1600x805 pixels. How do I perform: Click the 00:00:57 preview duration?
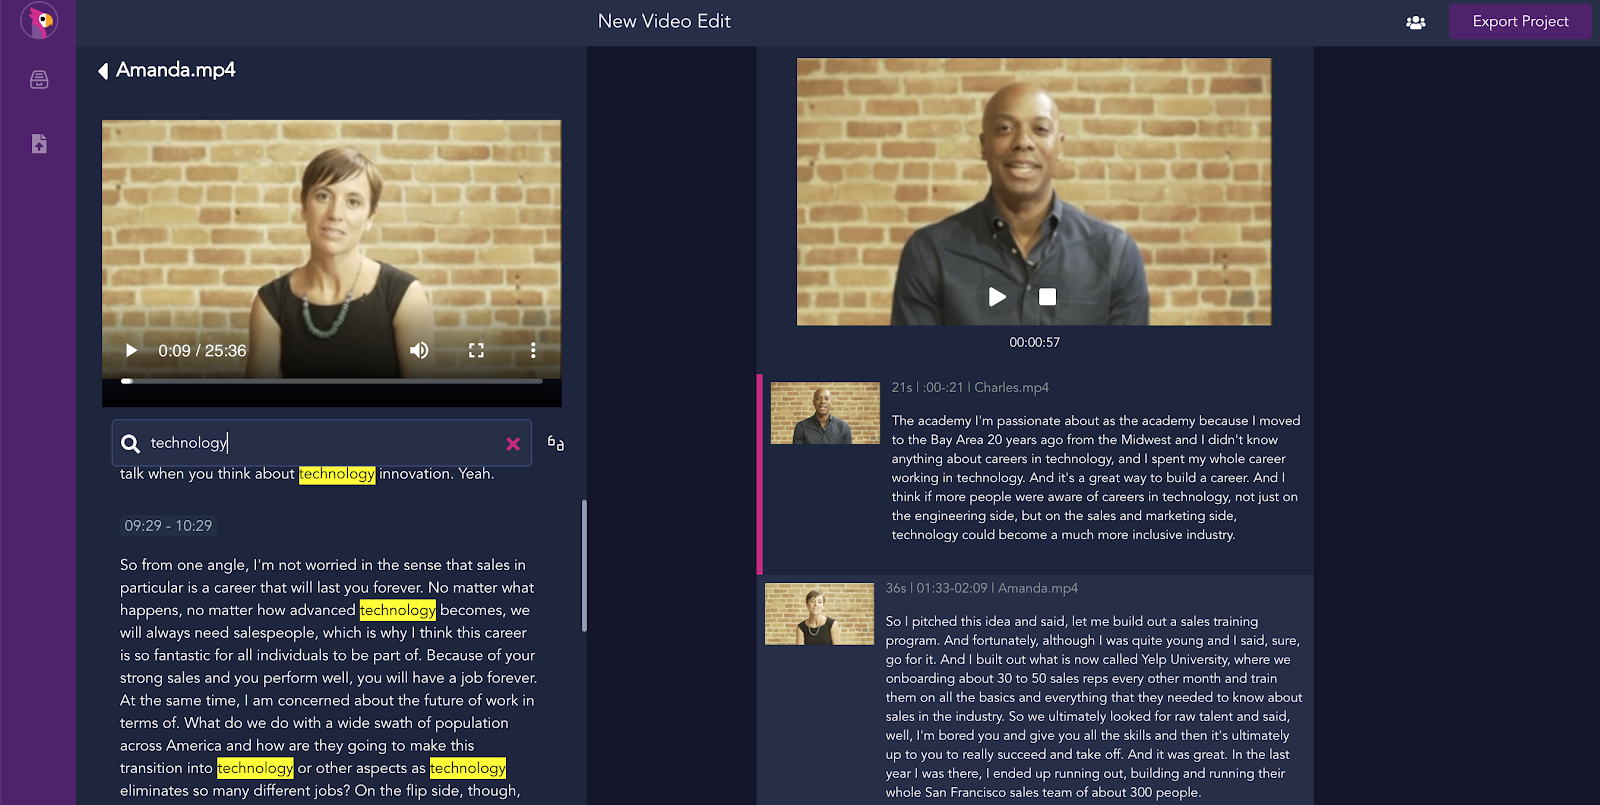(1034, 343)
